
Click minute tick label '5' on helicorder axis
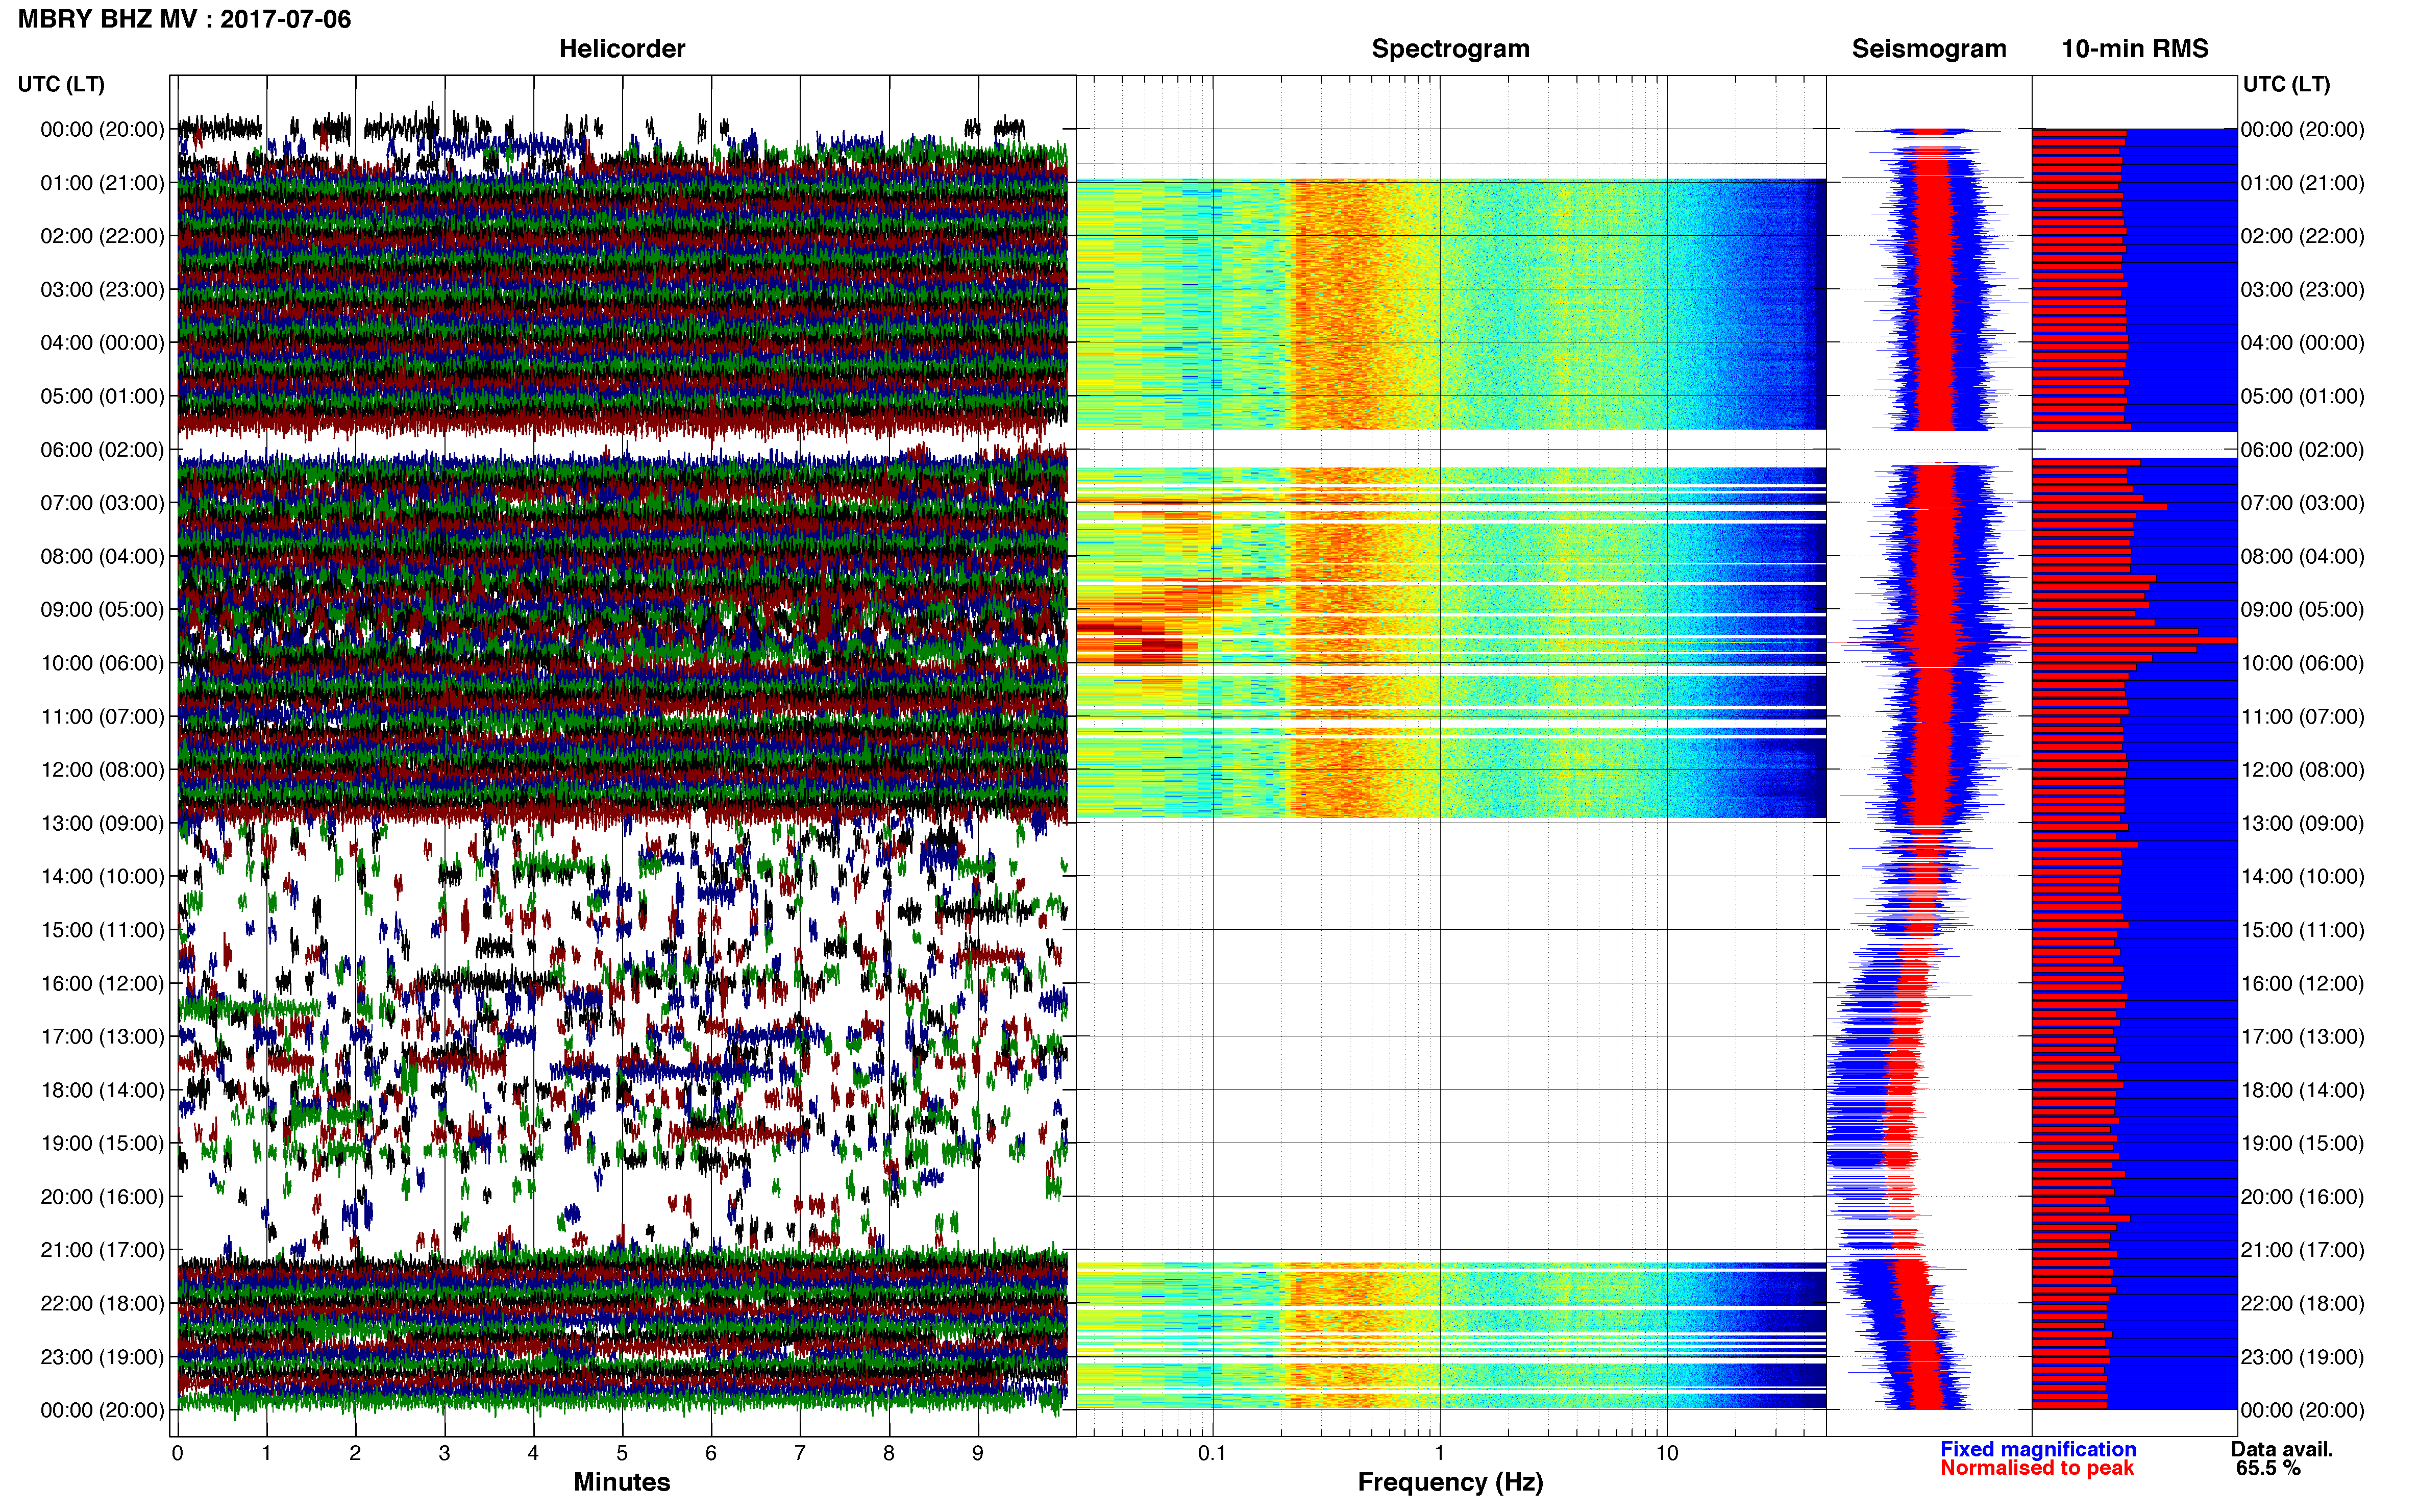(622, 1453)
